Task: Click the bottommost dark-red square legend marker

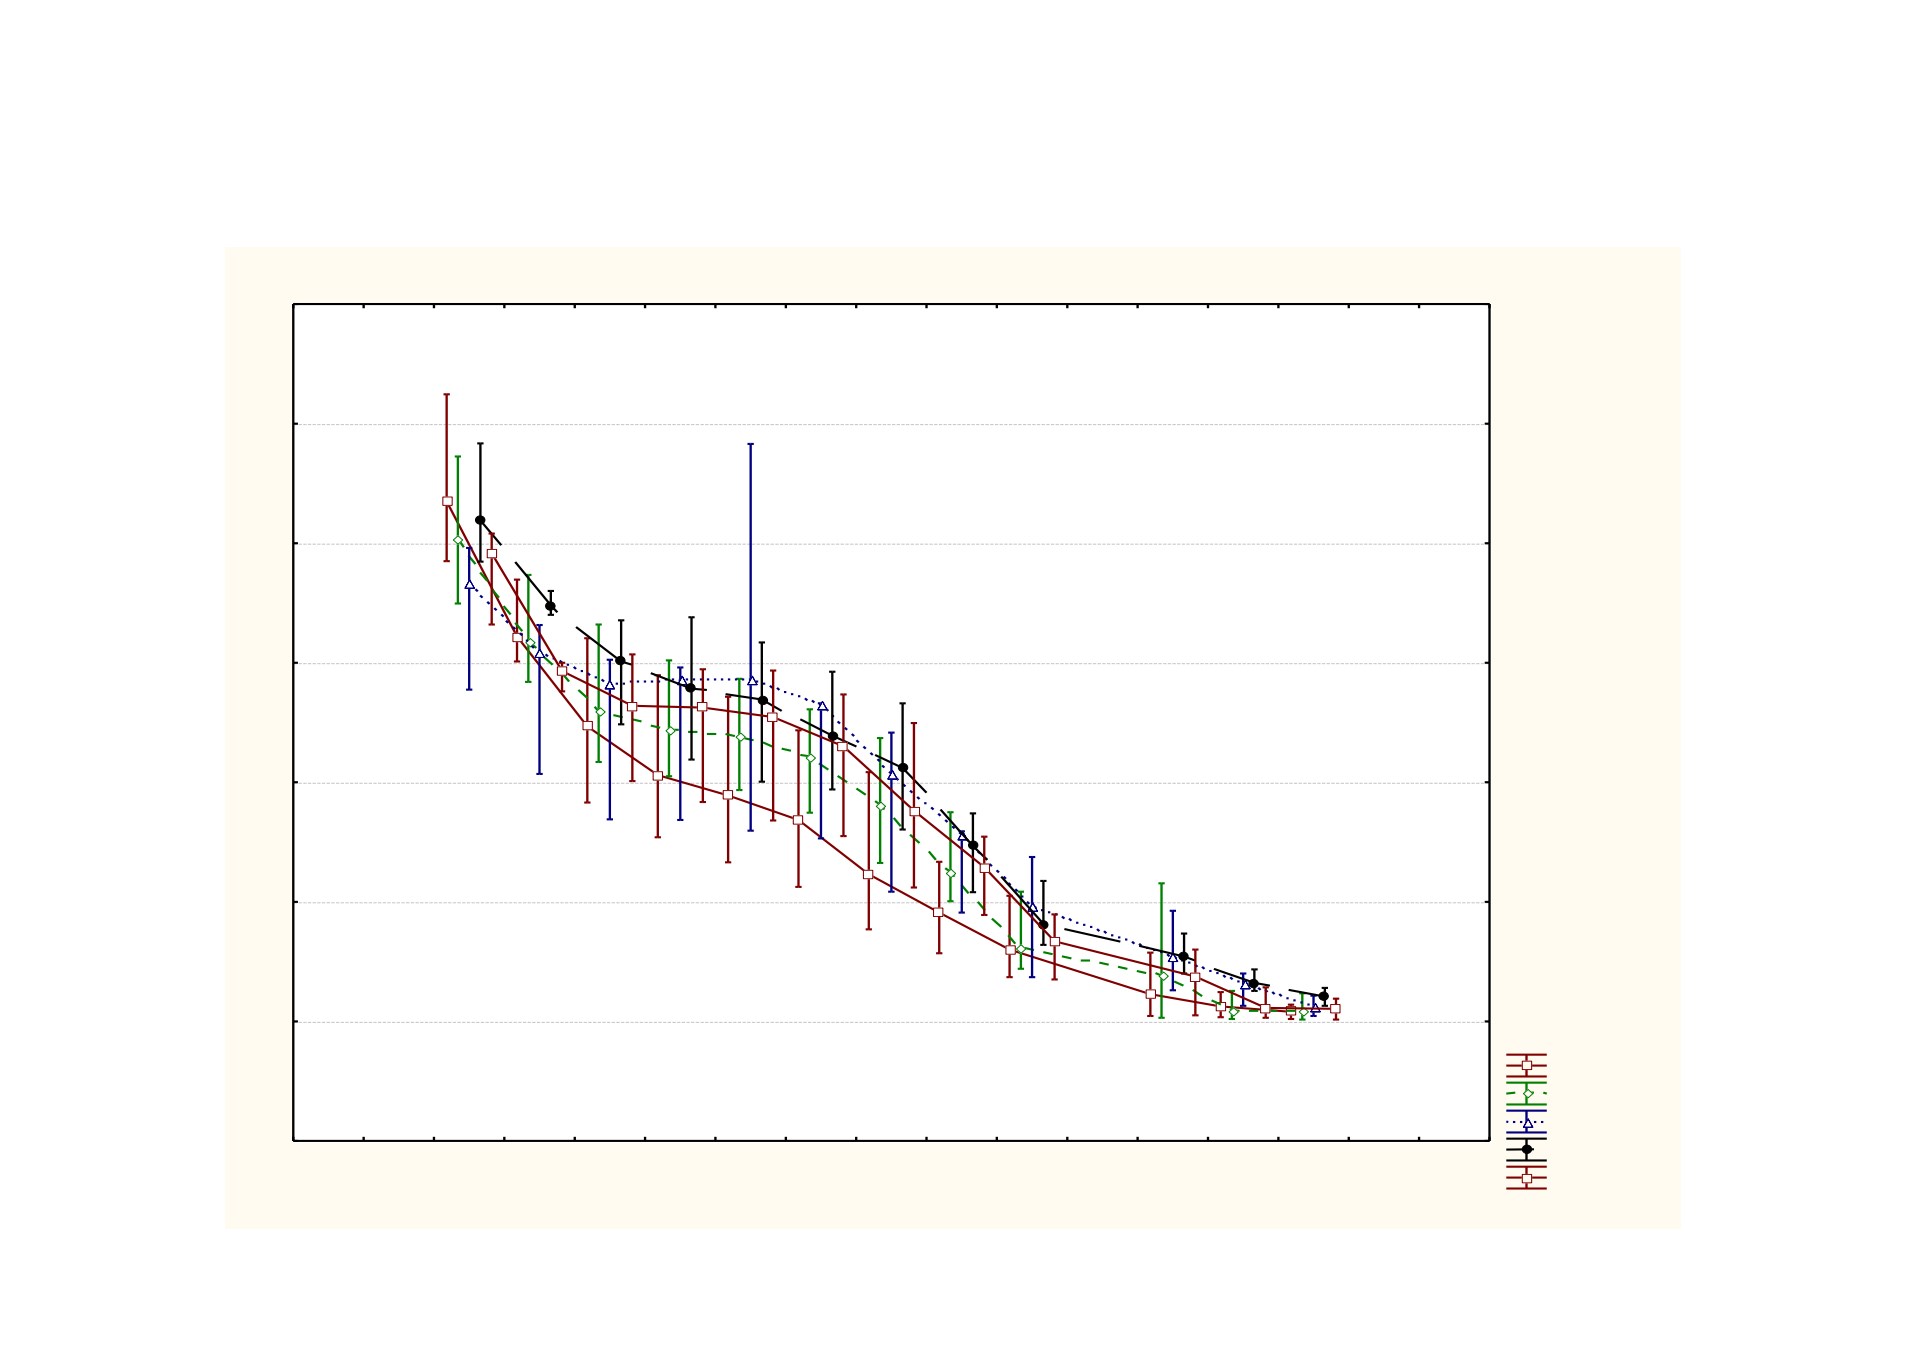Action: pyautogui.click(x=1527, y=1178)
